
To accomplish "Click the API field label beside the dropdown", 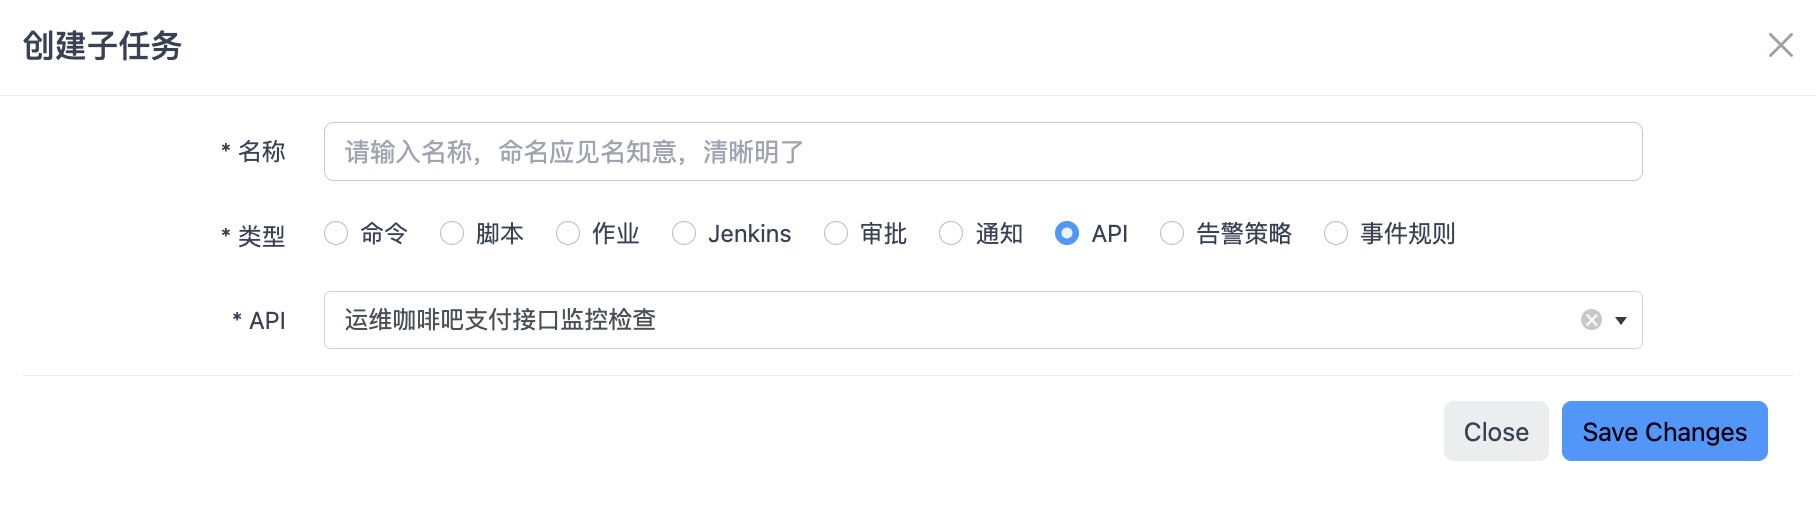I will tap(267, 321).
